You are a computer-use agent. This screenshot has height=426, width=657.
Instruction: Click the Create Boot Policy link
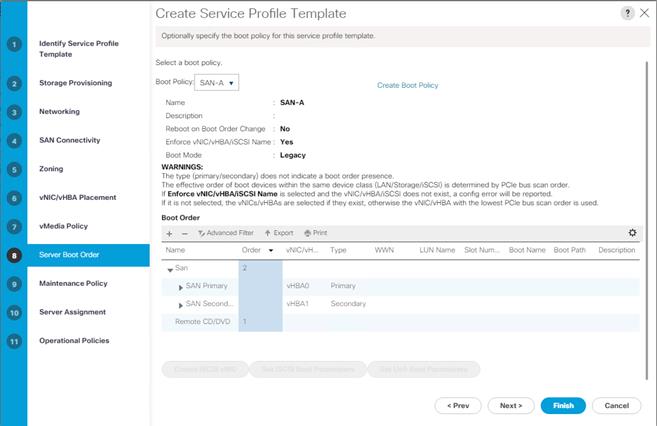tap(407, 85)
